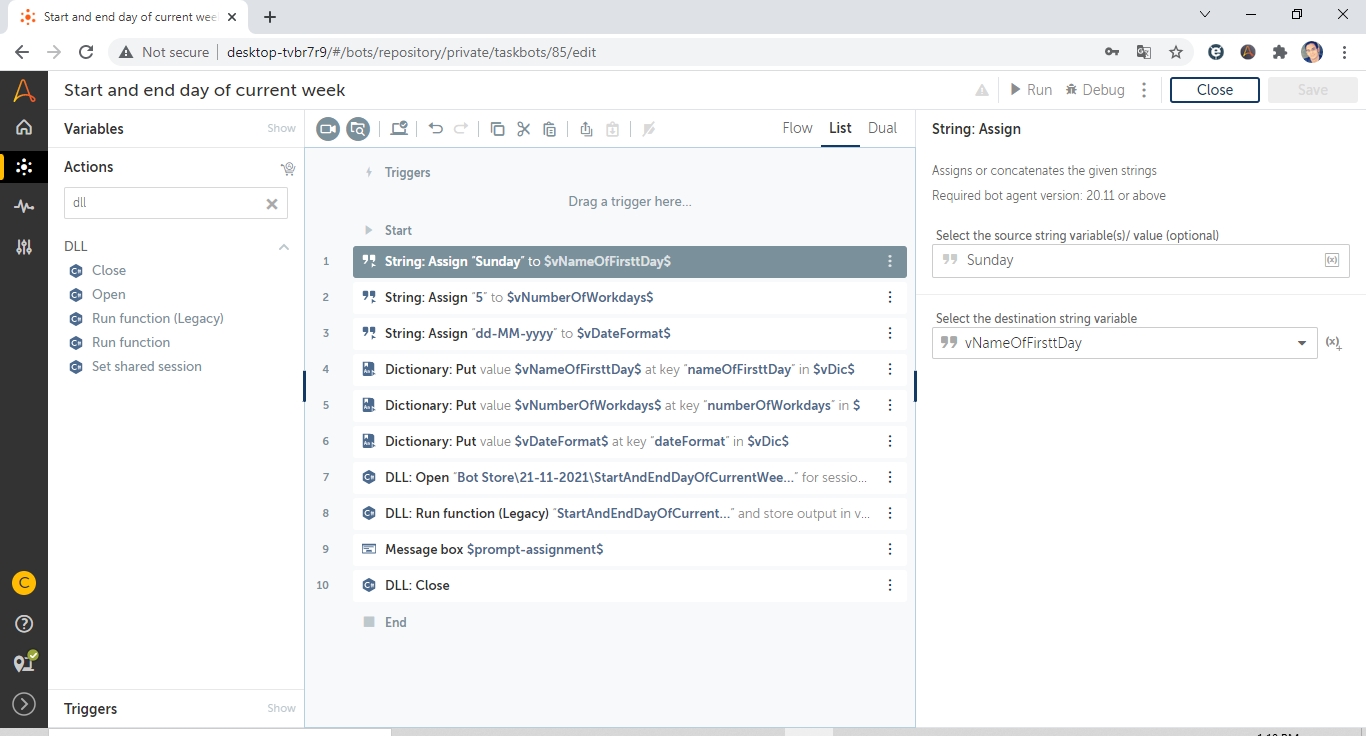Open the Find in bot search icon
The image size is (1366, 736).
click(358, 129)
